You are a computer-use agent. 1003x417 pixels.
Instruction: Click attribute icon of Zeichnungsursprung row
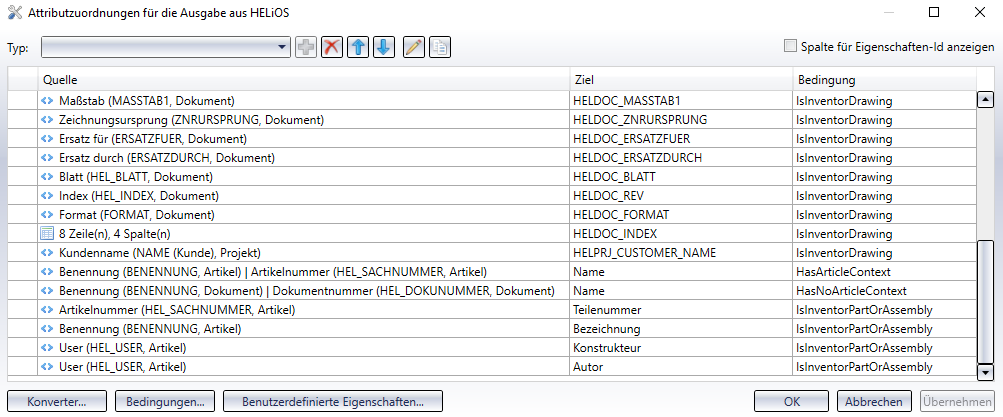point(47,120)
